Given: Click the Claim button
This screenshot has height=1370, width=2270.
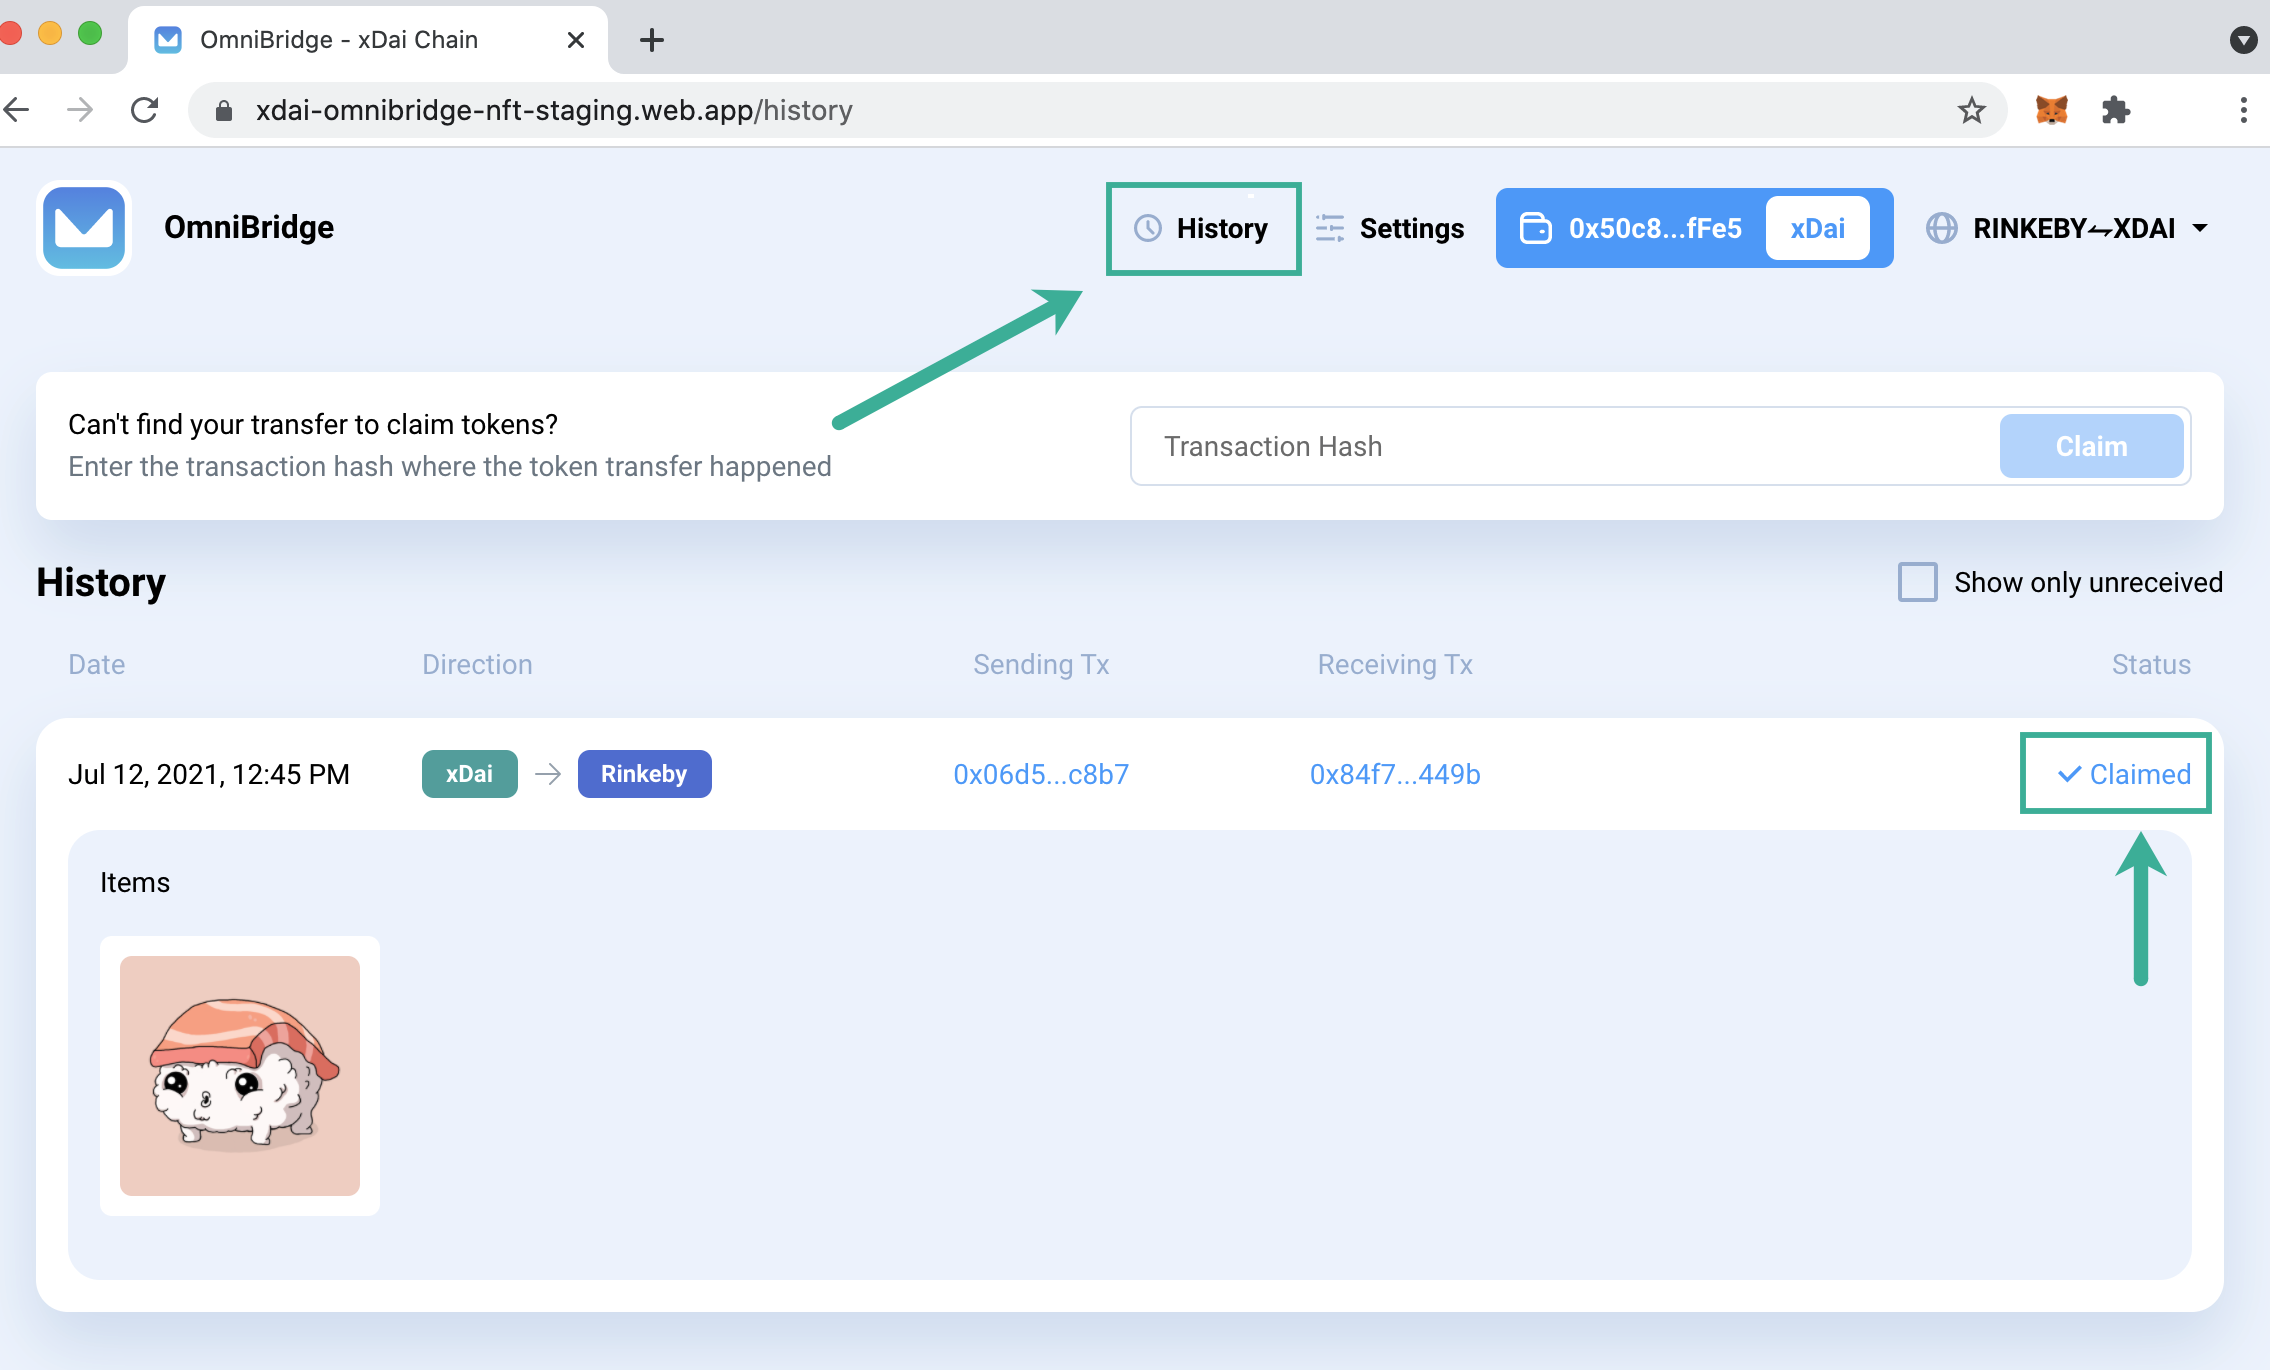Looking at the screenshot, I should click(x=2091, y=446).
